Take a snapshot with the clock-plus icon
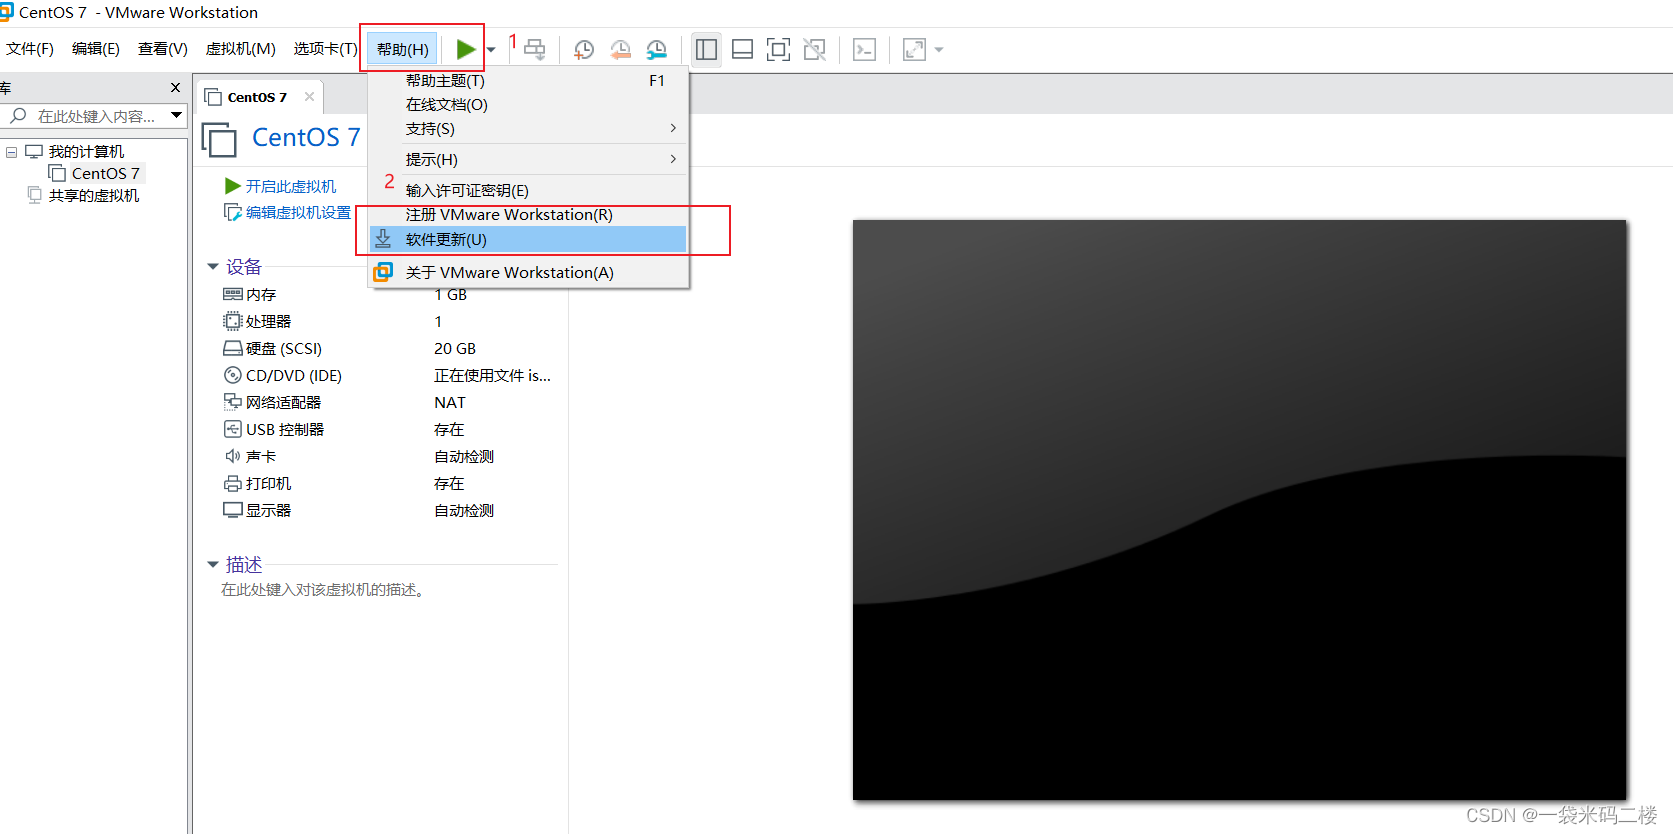The image size is (1673, 834). (x=584, y=49)
